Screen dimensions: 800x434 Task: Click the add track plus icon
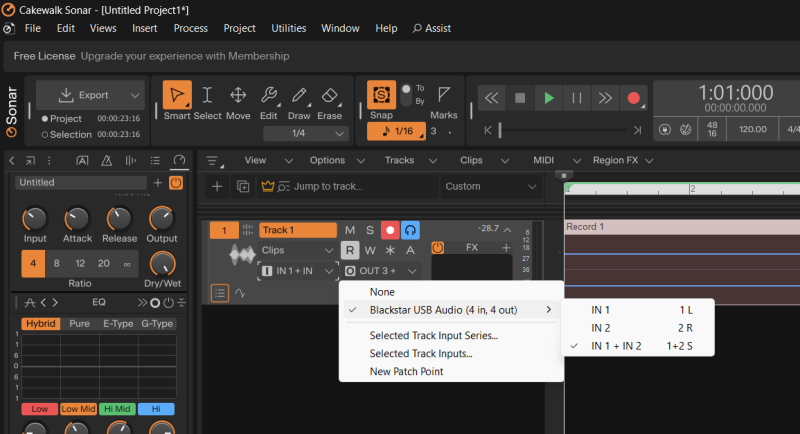click(217, 186)
